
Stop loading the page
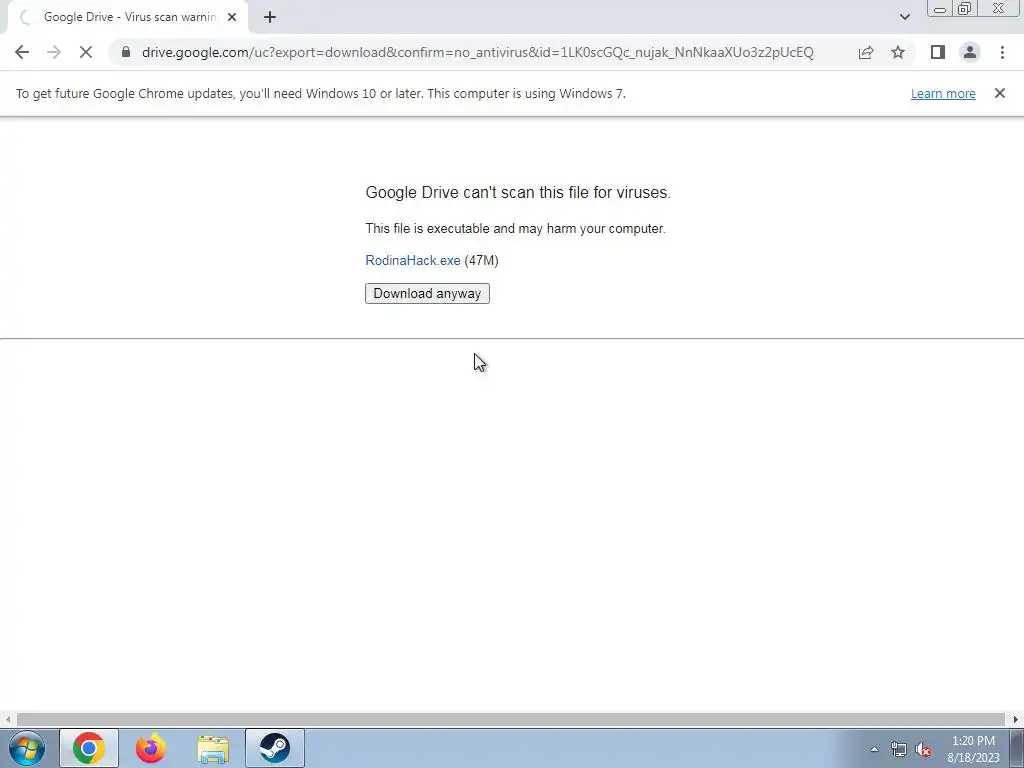86,52
